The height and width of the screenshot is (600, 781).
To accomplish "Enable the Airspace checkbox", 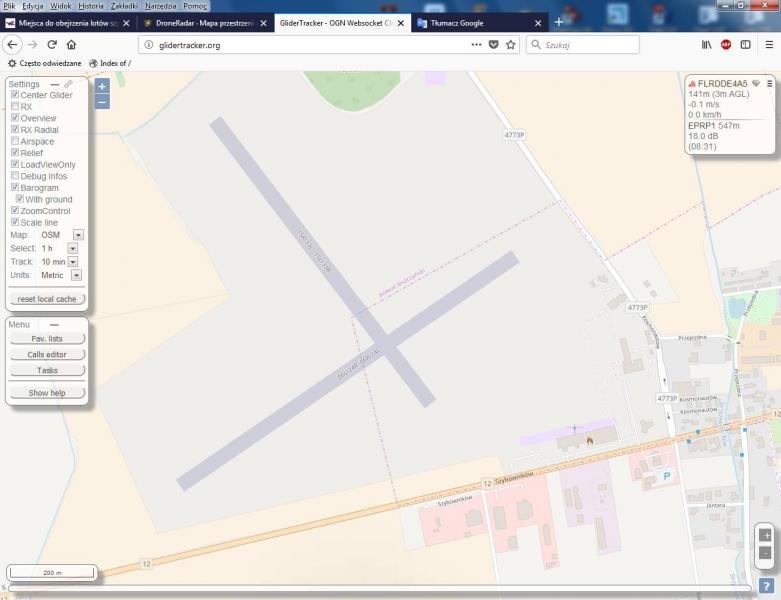I will (x=15, y=142).
